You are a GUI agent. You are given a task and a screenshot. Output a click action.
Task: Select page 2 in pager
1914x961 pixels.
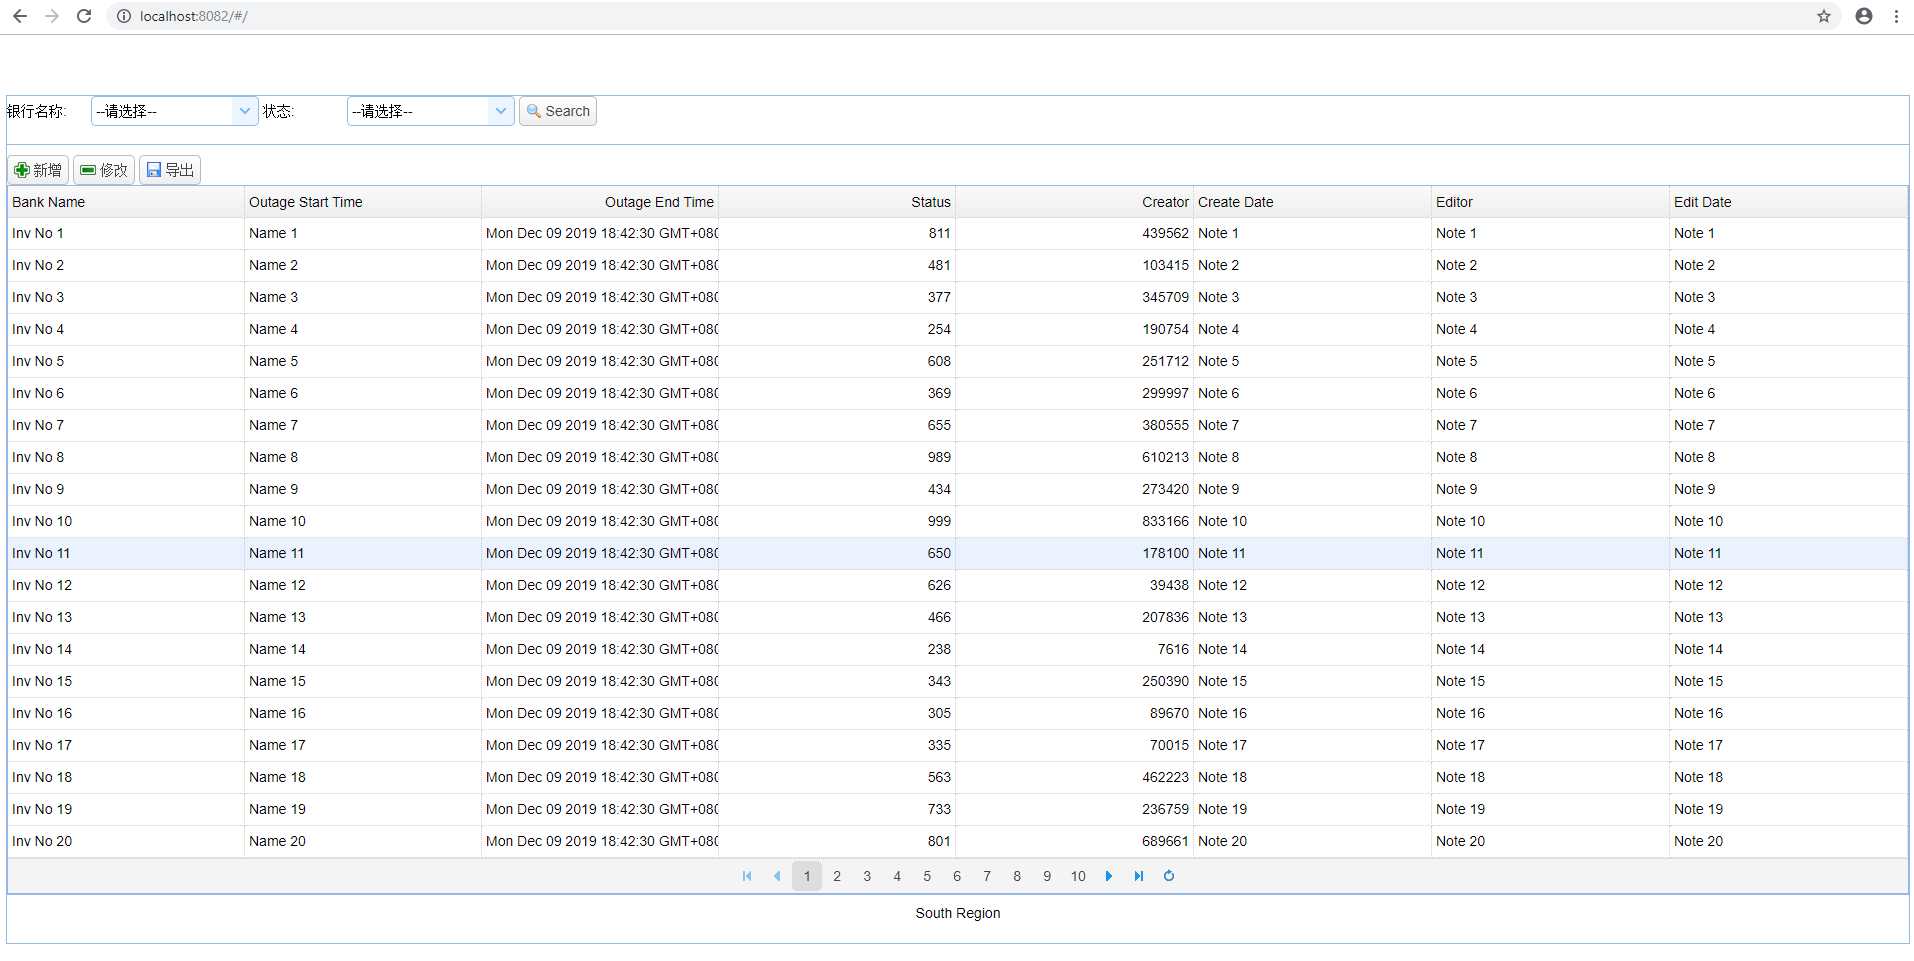tap(837, 876)
